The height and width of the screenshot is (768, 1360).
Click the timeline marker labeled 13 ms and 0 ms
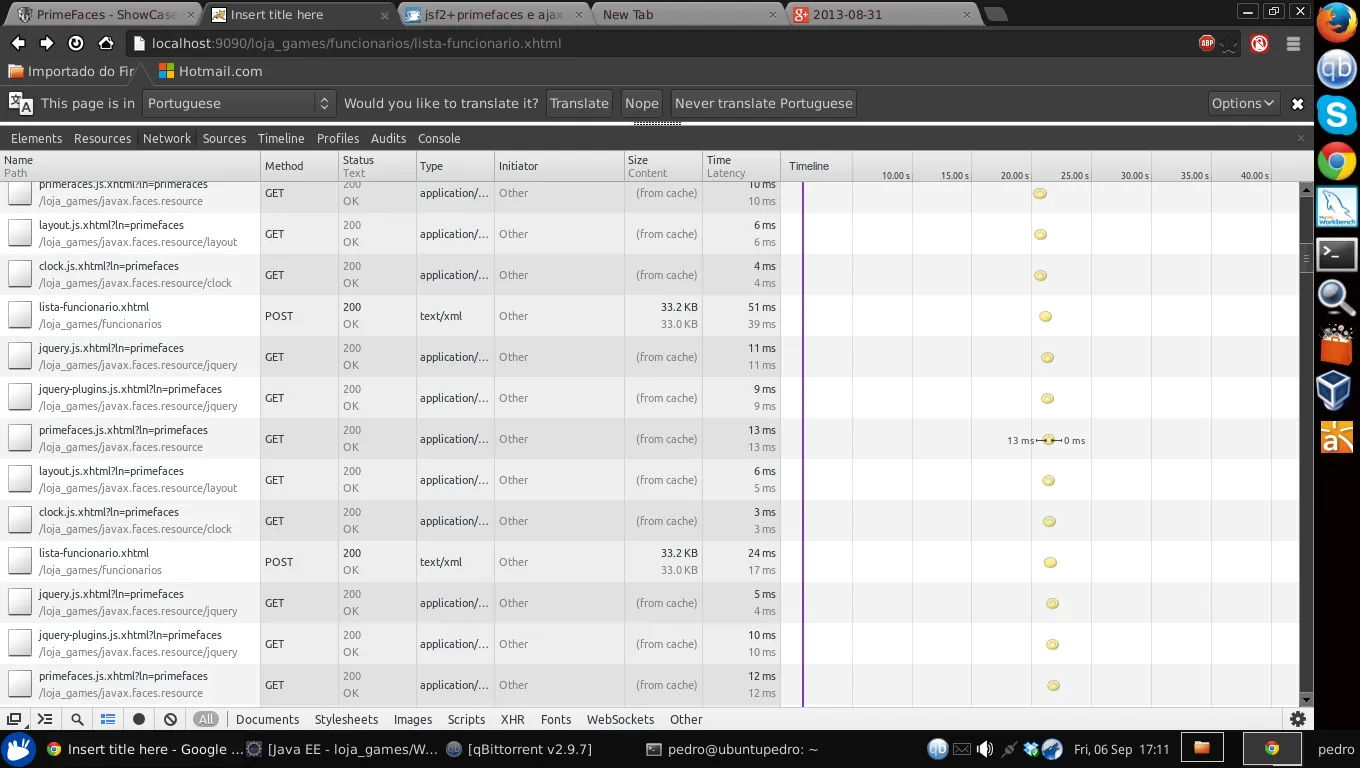pos(1047,440)
